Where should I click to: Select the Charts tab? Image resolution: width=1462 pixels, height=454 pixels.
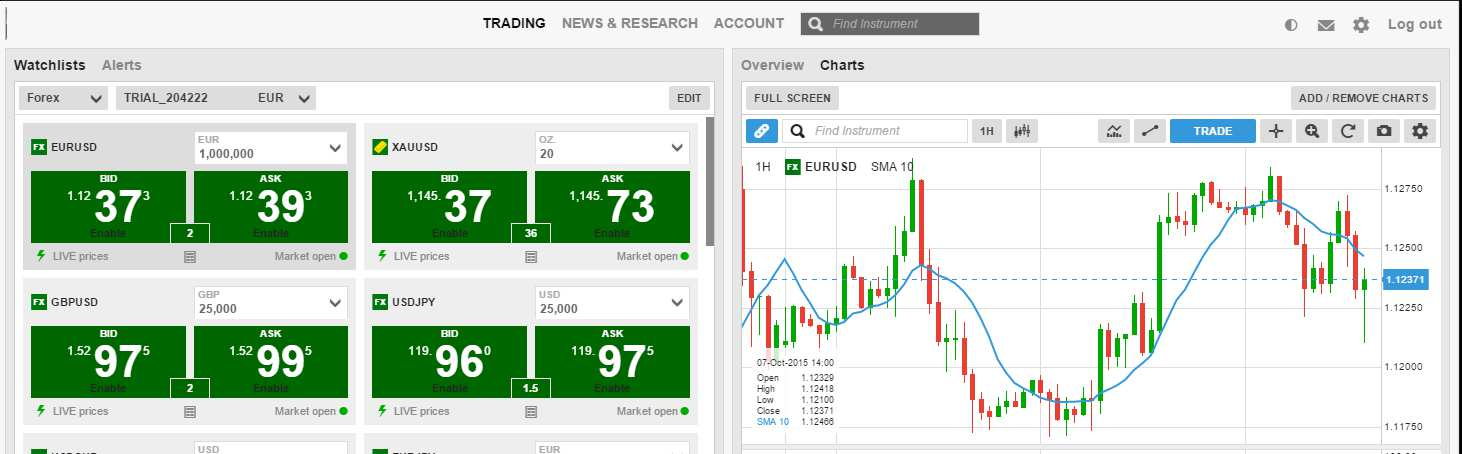click(842, 65)
